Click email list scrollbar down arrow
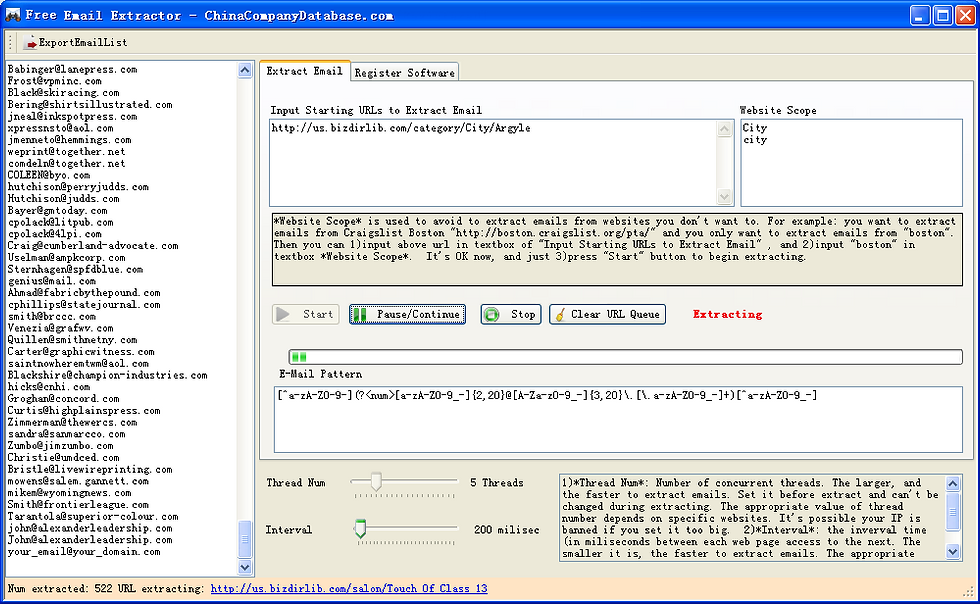The image size is (980, 604). 245,567
